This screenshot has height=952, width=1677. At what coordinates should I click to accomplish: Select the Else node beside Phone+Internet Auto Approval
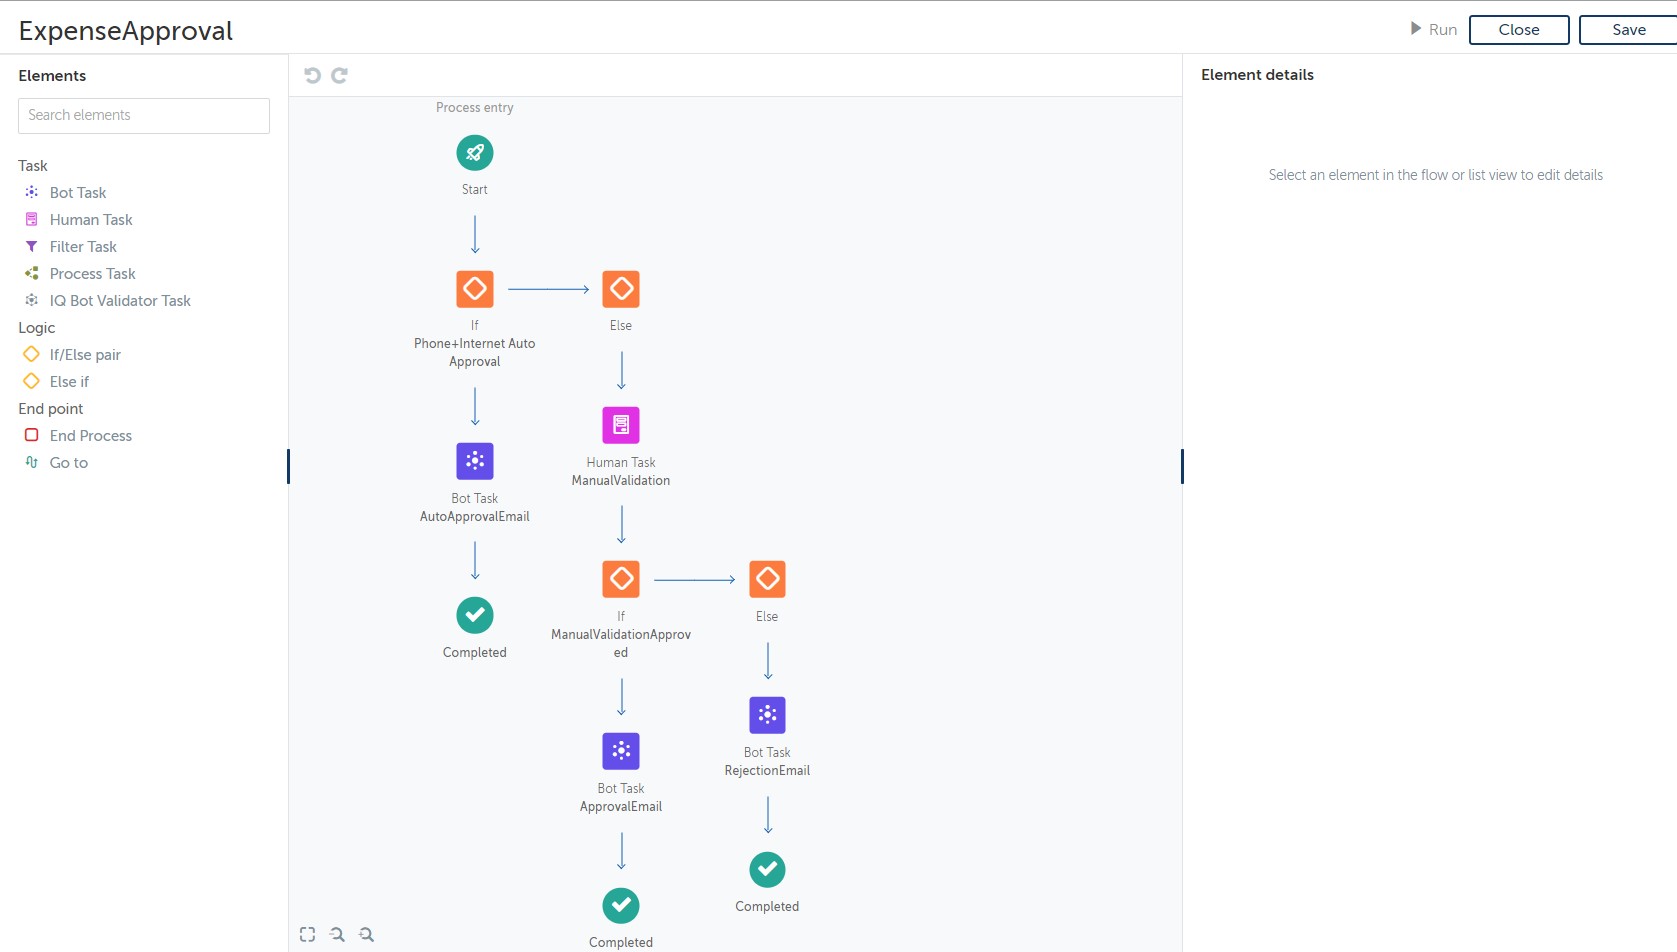pyautogui.click(x=621, y=289)
